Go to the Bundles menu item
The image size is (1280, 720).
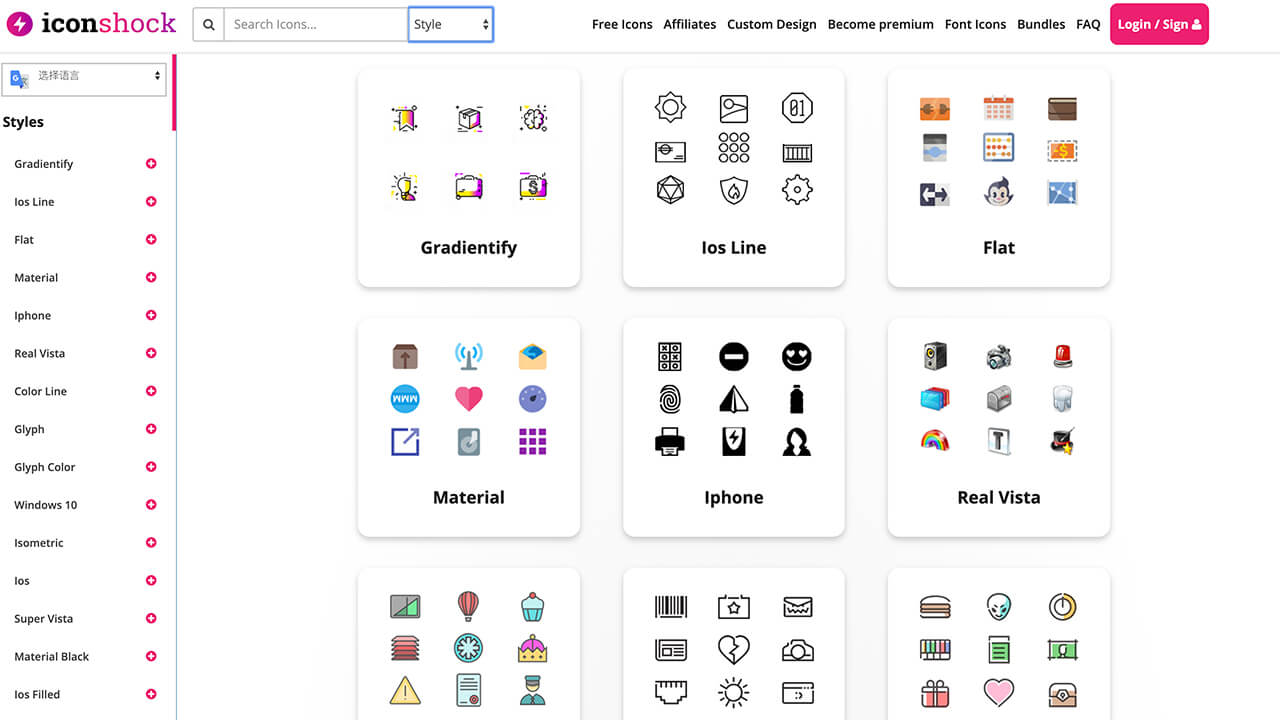tap(1041, 25)
